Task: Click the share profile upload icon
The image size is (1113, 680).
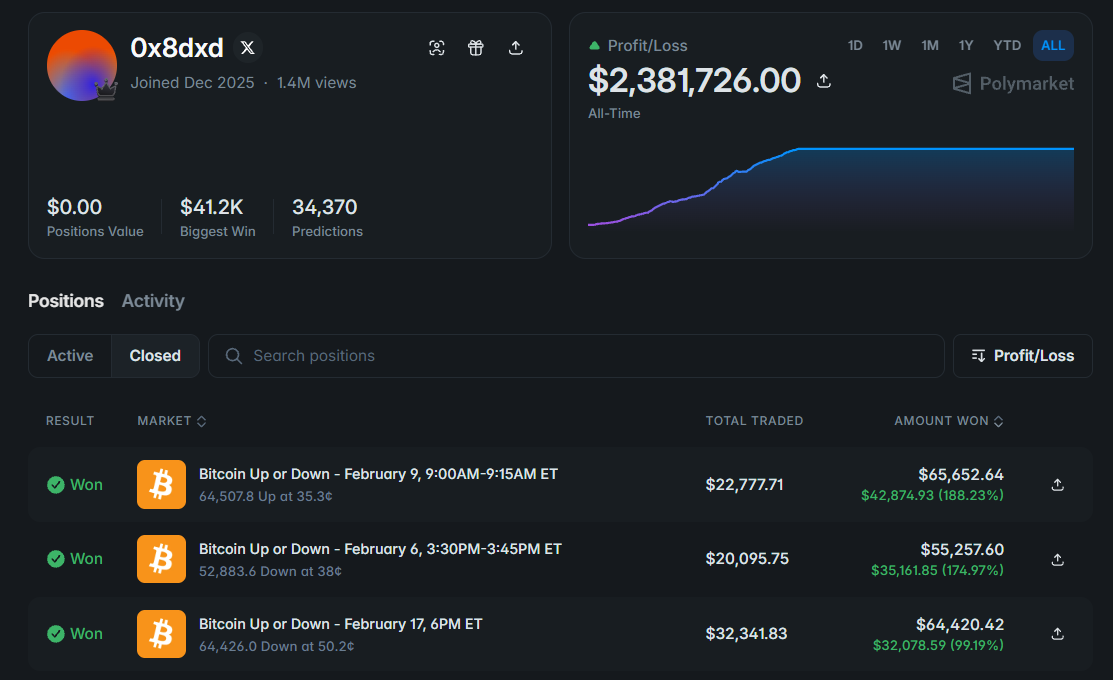Action: pyautogui.click(x=516, y=48)
